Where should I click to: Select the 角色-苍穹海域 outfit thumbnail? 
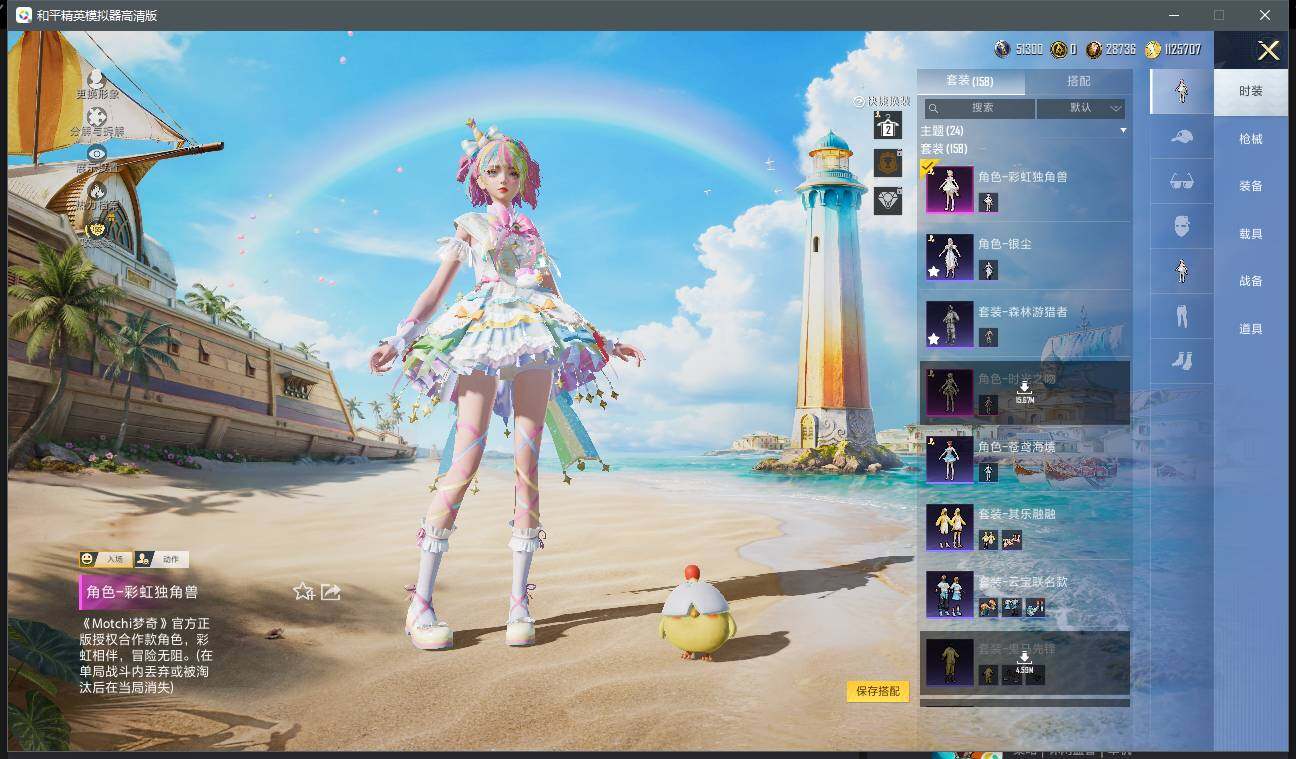tap(949, 459)
